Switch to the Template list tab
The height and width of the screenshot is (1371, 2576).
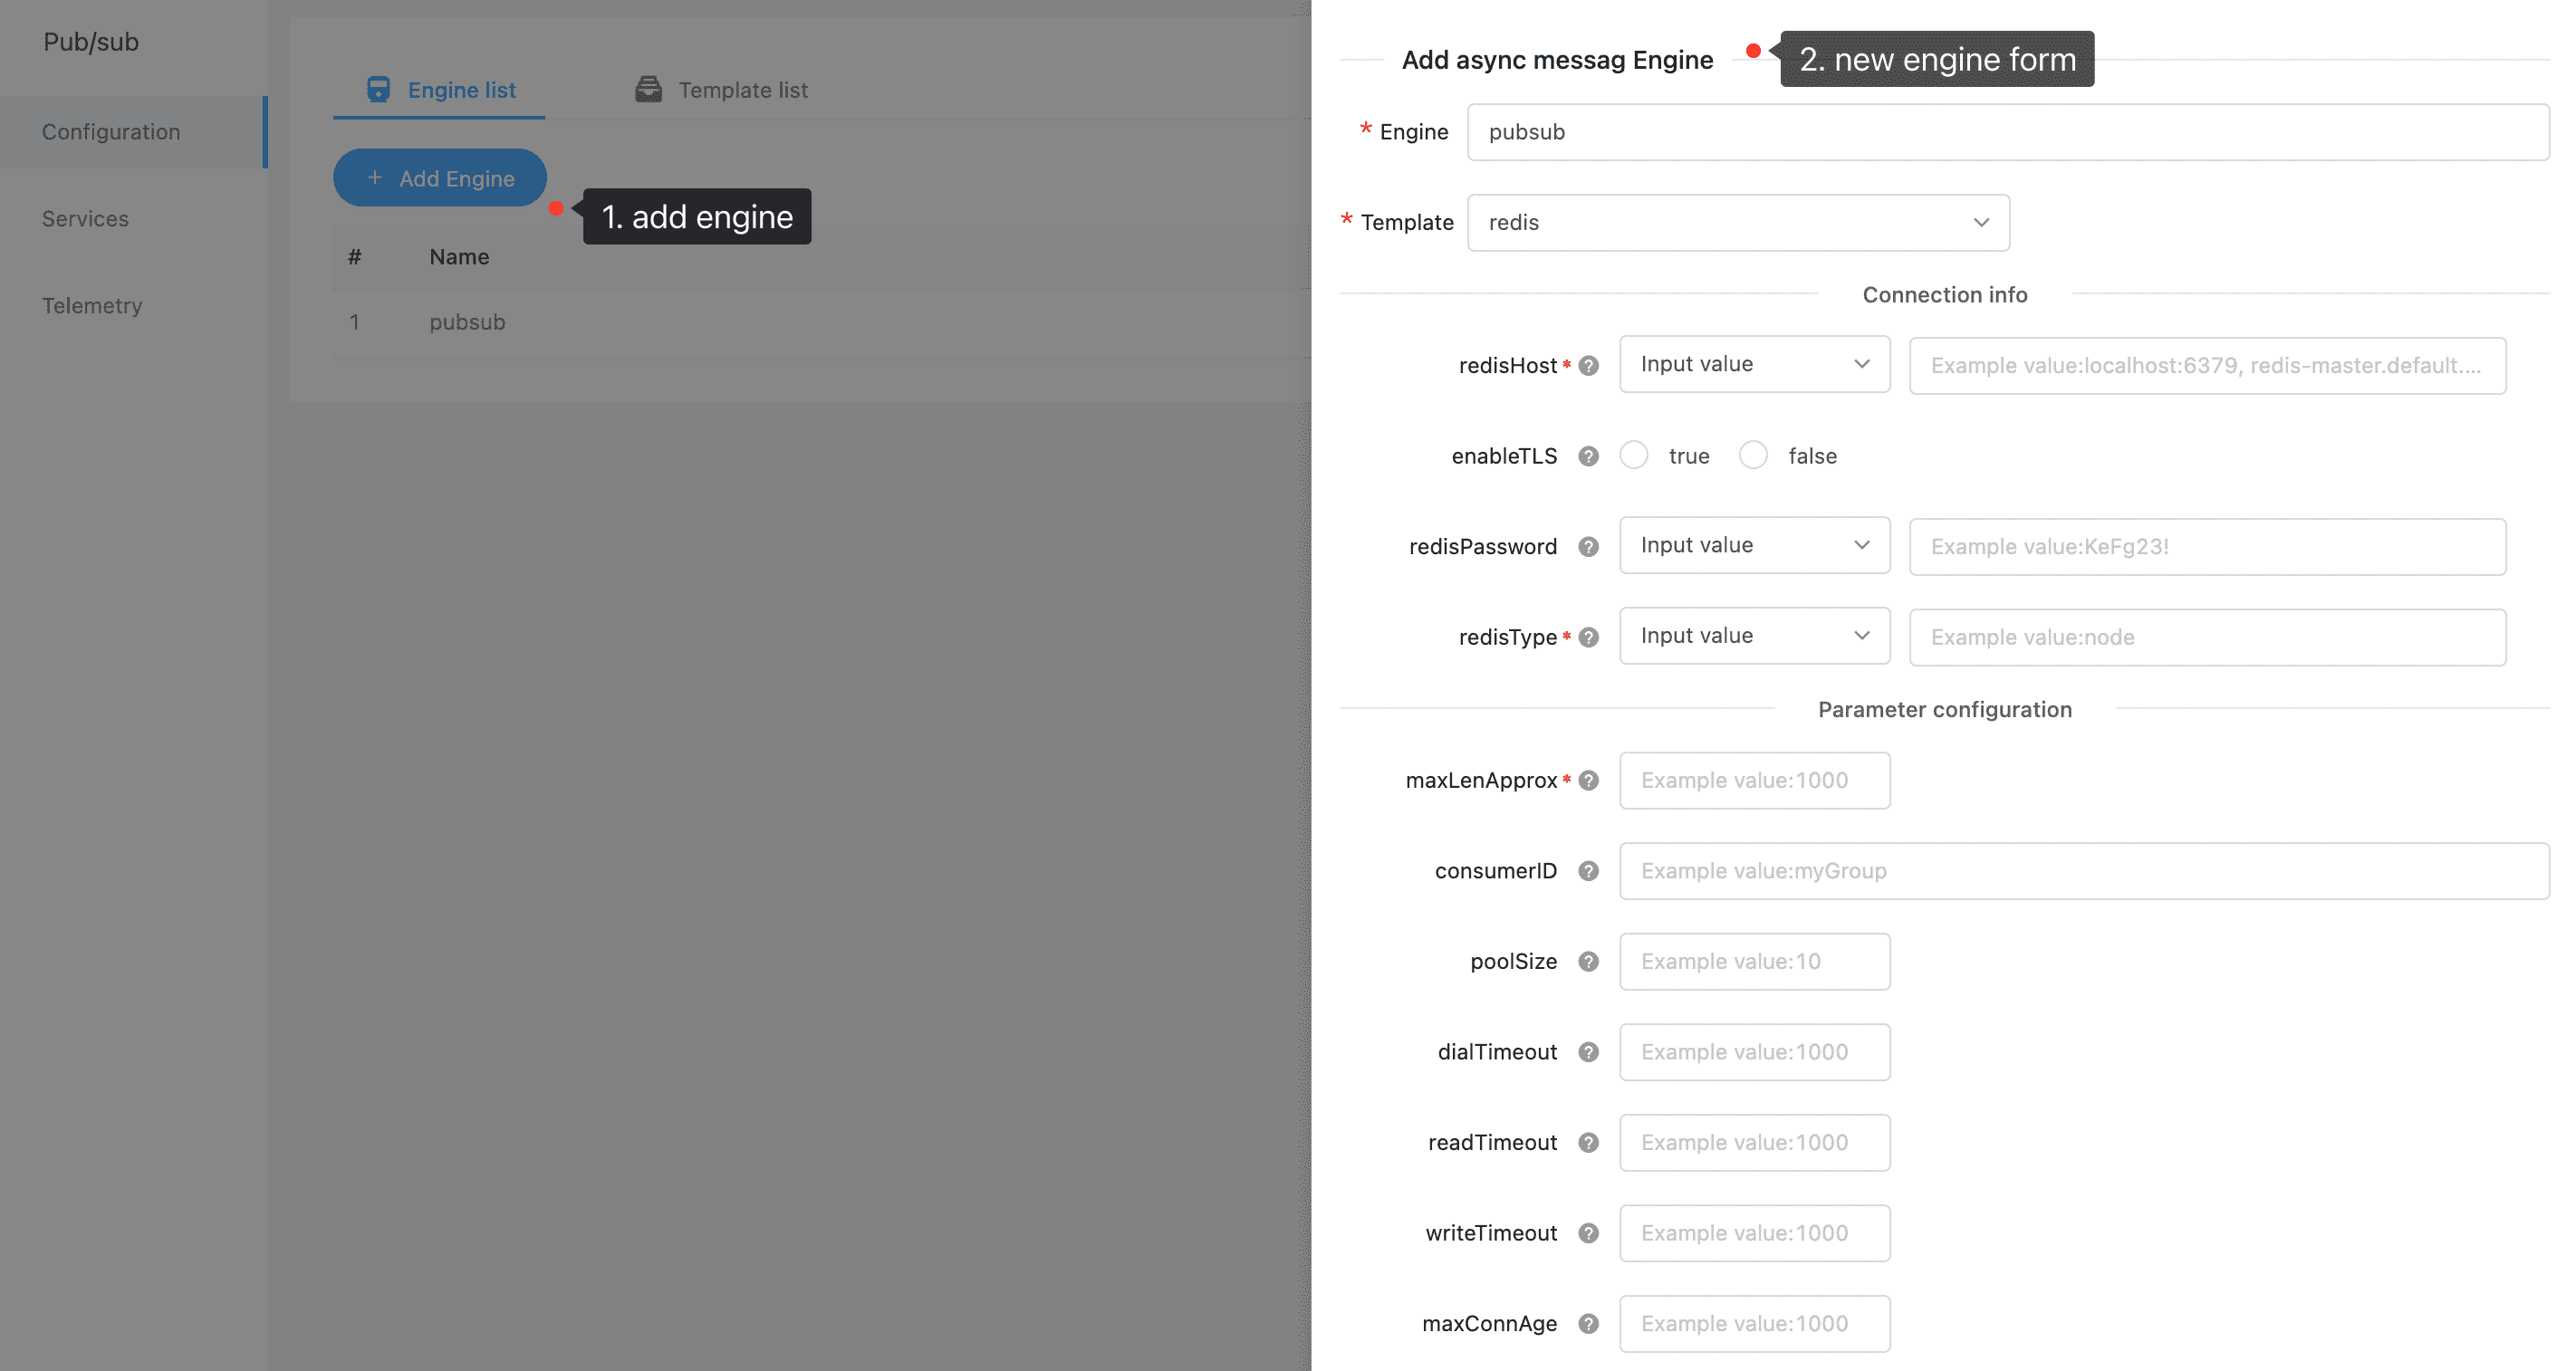pos(721,90)
